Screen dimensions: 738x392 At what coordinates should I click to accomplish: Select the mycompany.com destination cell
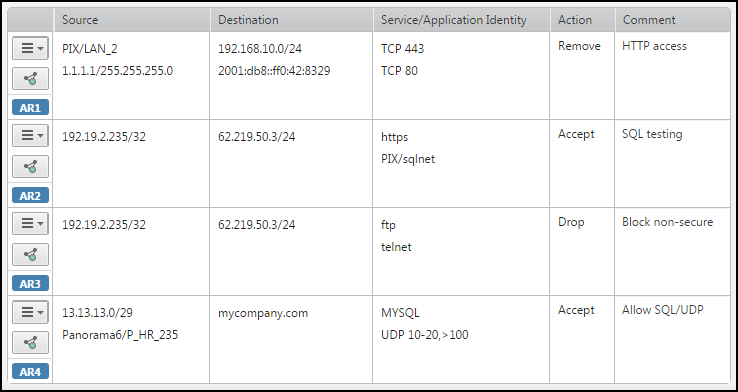tap(263, 313)
